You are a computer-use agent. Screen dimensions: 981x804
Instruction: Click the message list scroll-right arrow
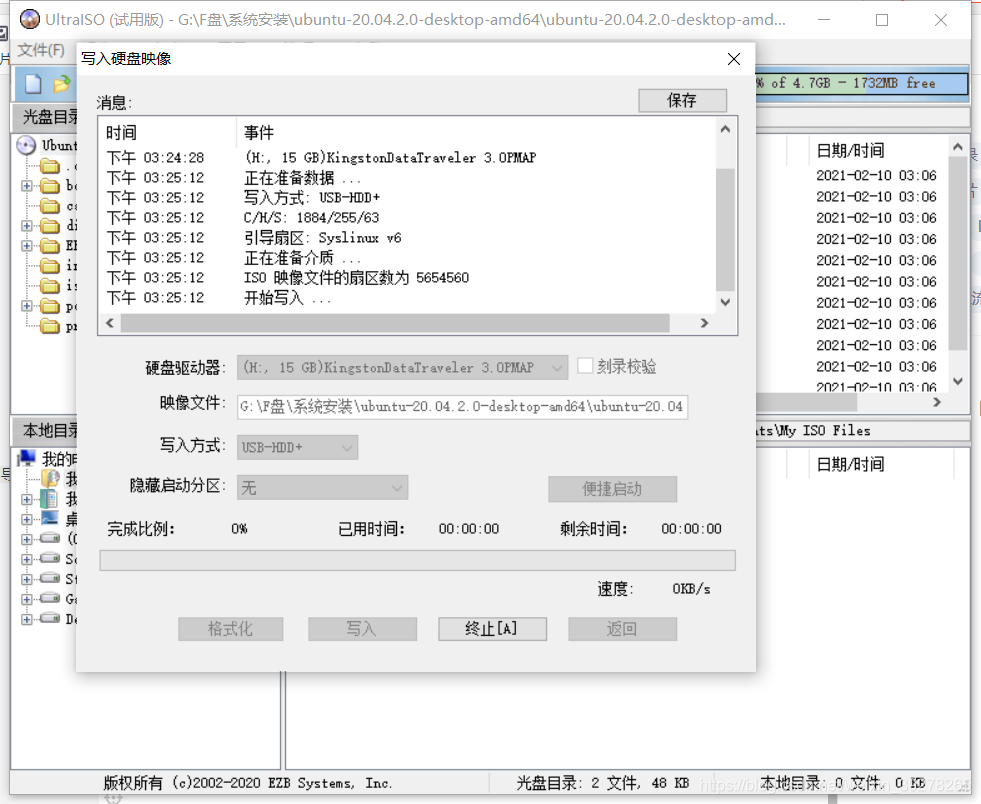704,323
